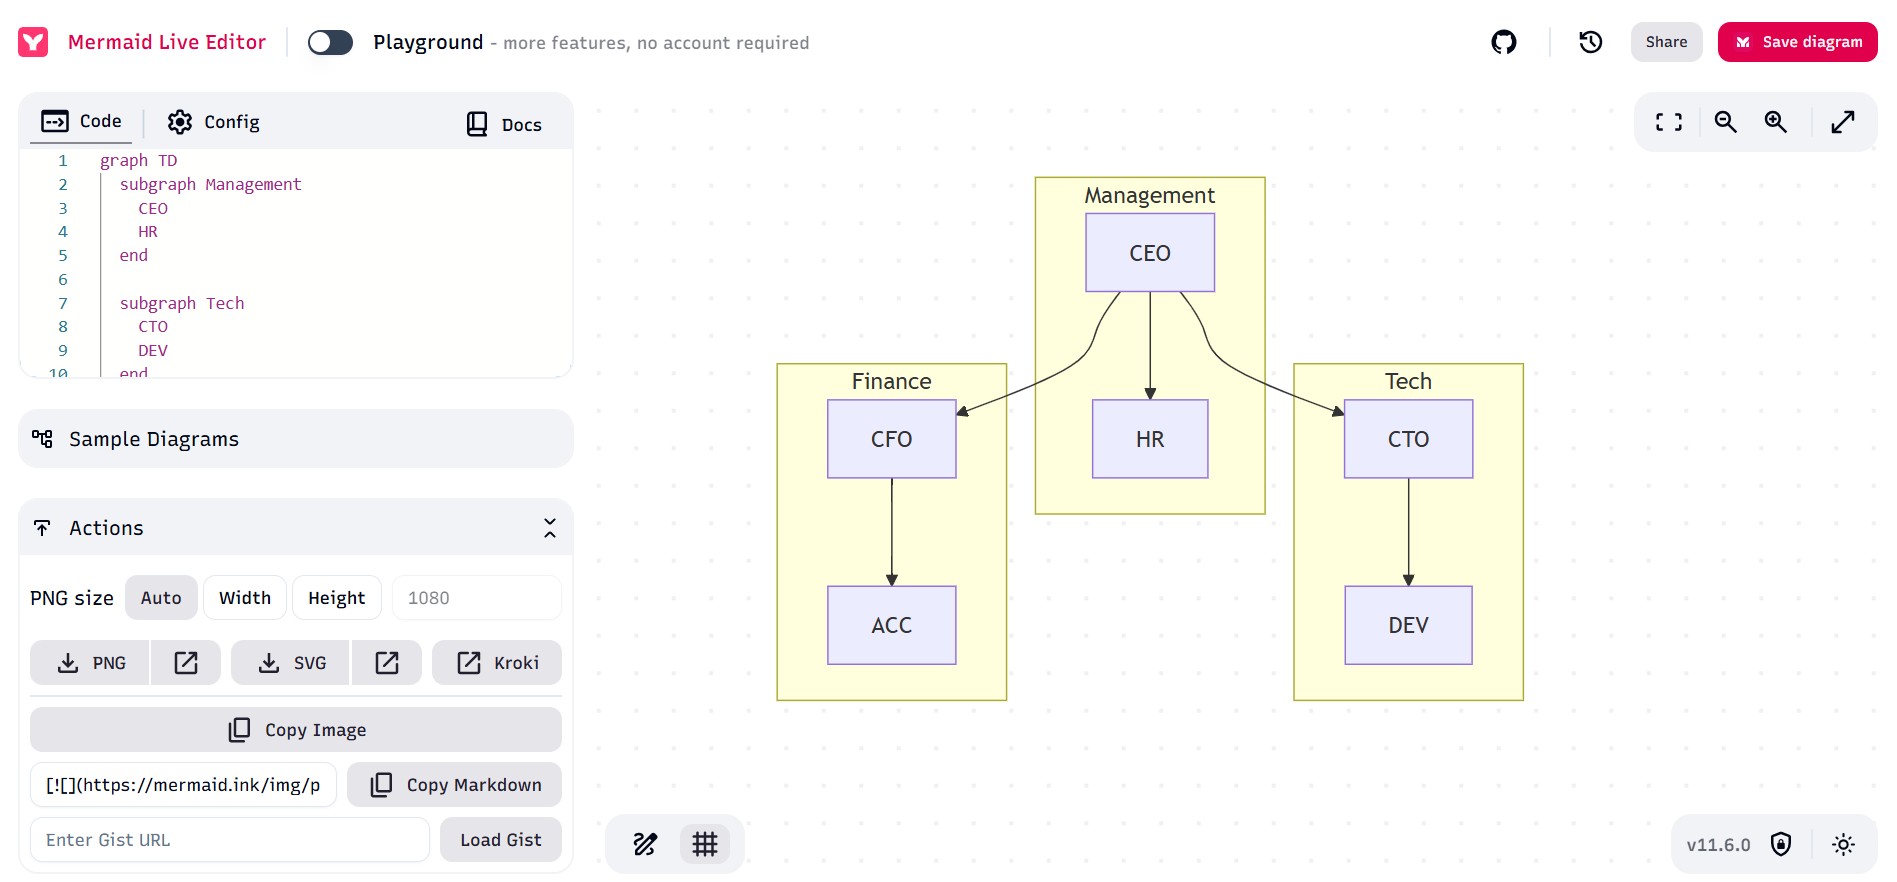Viewport: 1897px width, 882px height.
Task: Click the Share button
Action: click(1666, 42)
